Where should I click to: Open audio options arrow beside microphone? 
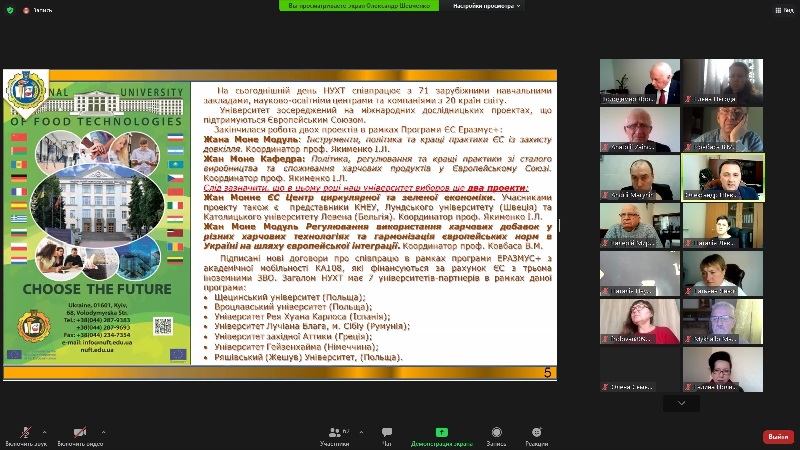(x=44, y=432)
